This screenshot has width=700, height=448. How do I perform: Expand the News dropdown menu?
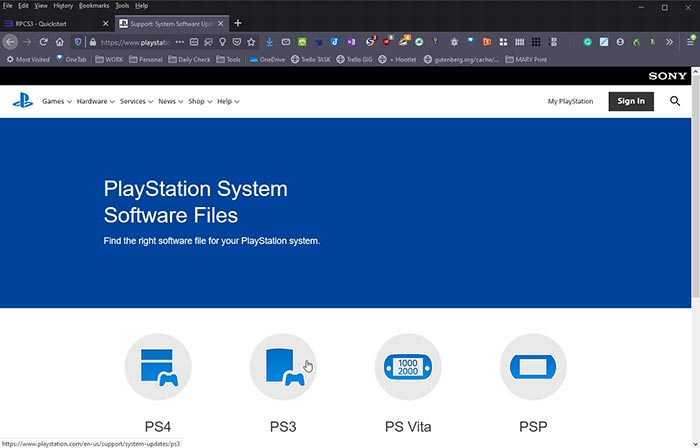(x=171, y=101)
